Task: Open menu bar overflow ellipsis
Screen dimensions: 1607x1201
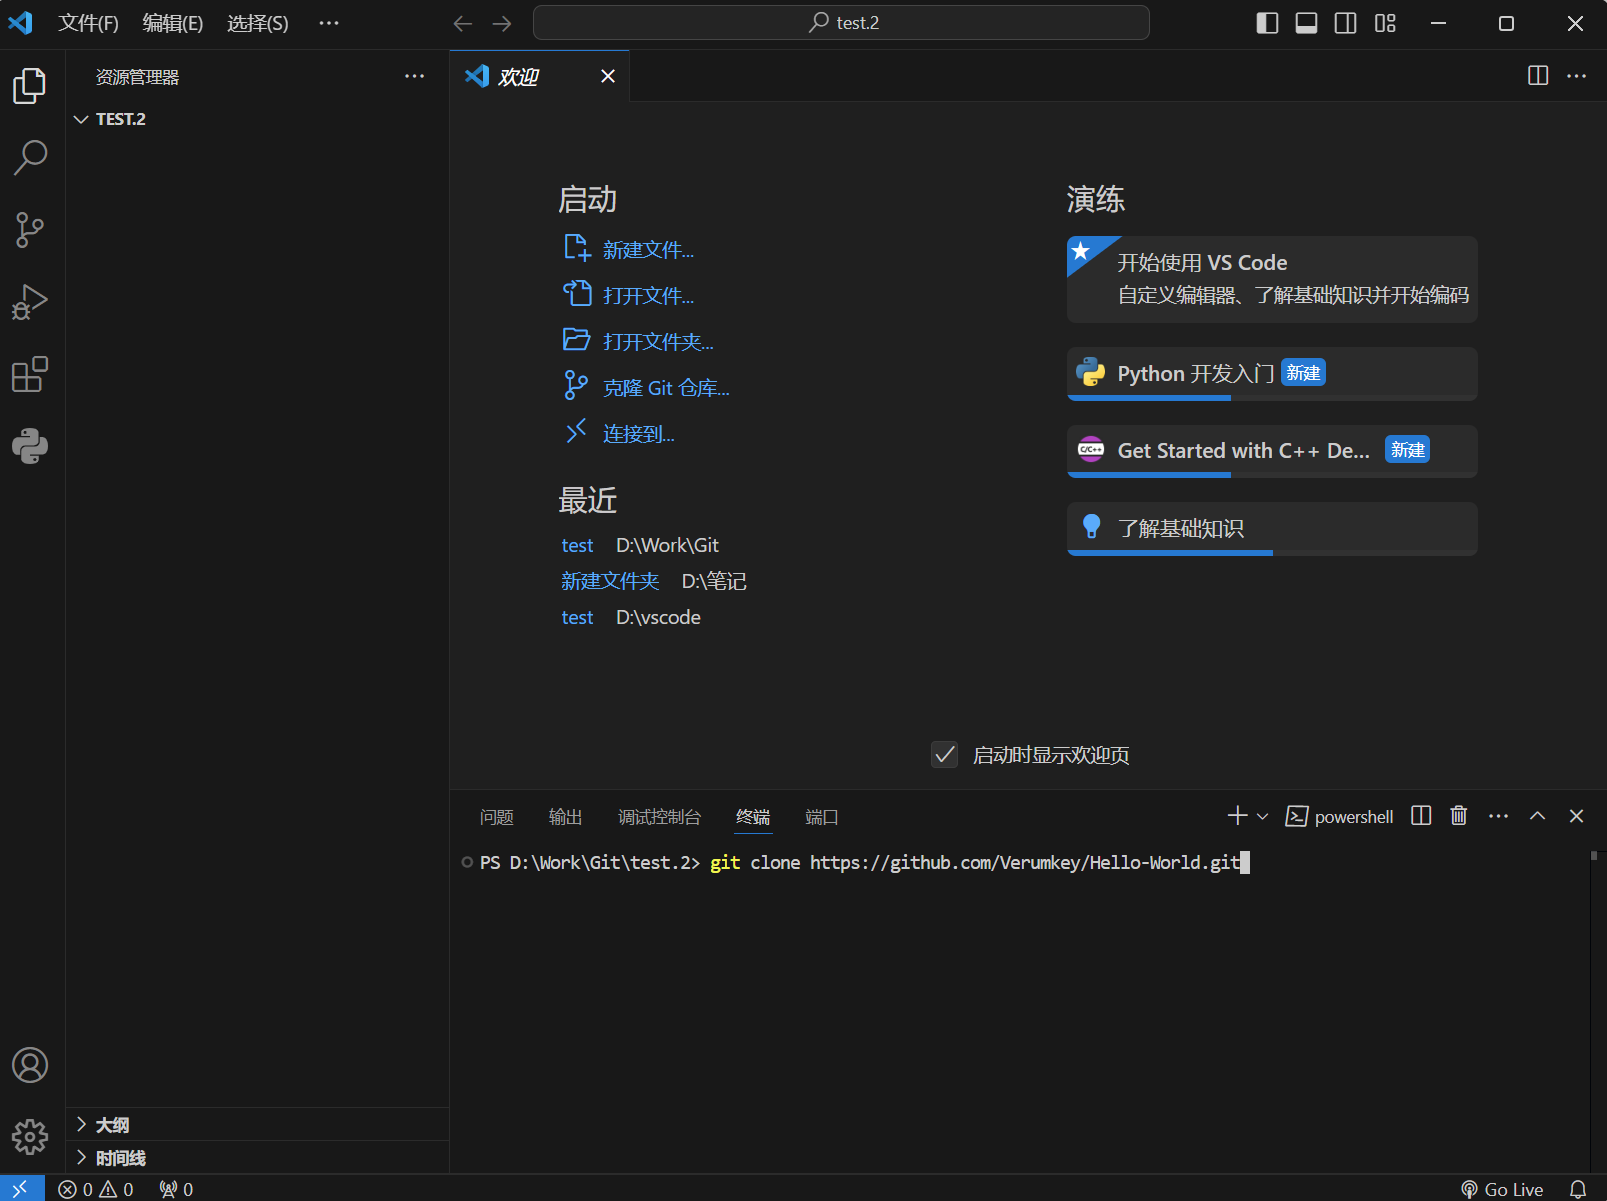Action: coord(329,23)
